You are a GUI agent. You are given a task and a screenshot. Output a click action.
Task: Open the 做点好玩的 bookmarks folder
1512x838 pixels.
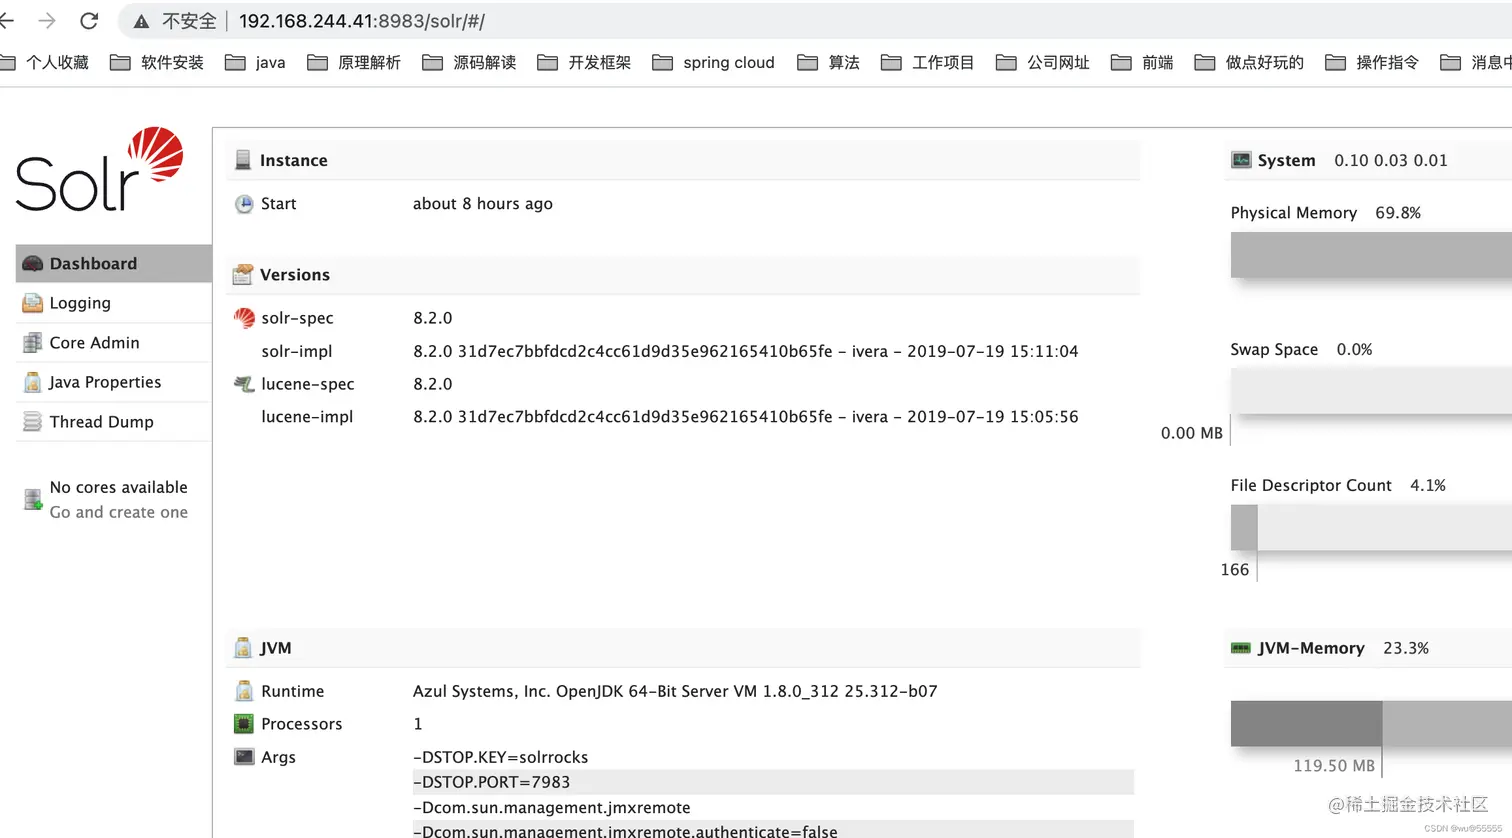pyautogui.click(x=1249, y=62)
